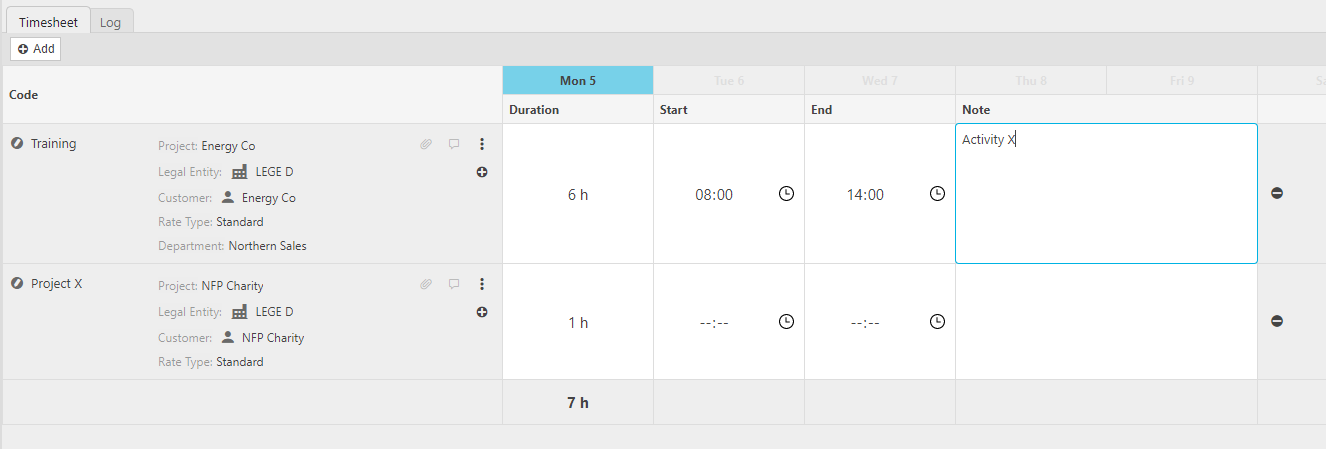This screenshot has height=449, width=1326.
Task: Select the Mon 5 day column header
Action: pyautogui.click(x=578, y=80)
